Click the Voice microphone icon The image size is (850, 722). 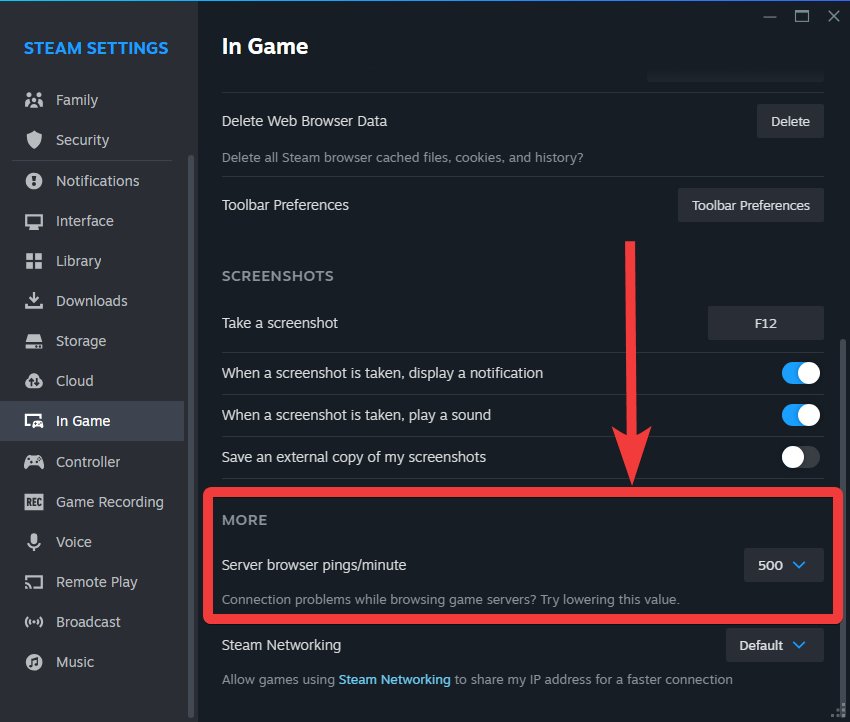[34, 542]
